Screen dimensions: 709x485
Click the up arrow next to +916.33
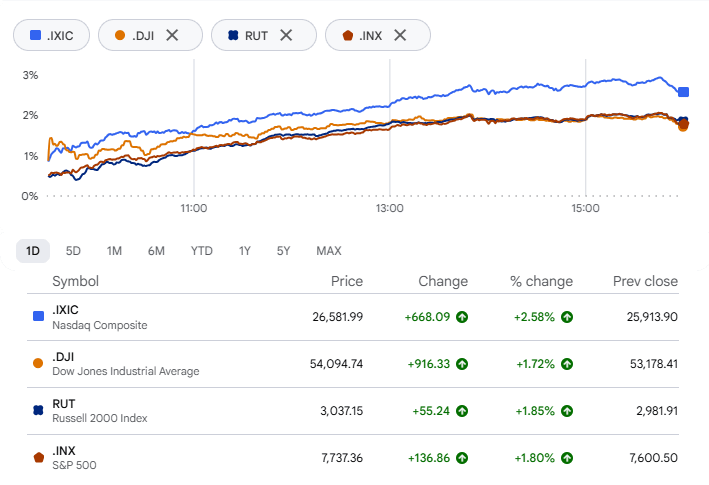[x=462, y=364]
